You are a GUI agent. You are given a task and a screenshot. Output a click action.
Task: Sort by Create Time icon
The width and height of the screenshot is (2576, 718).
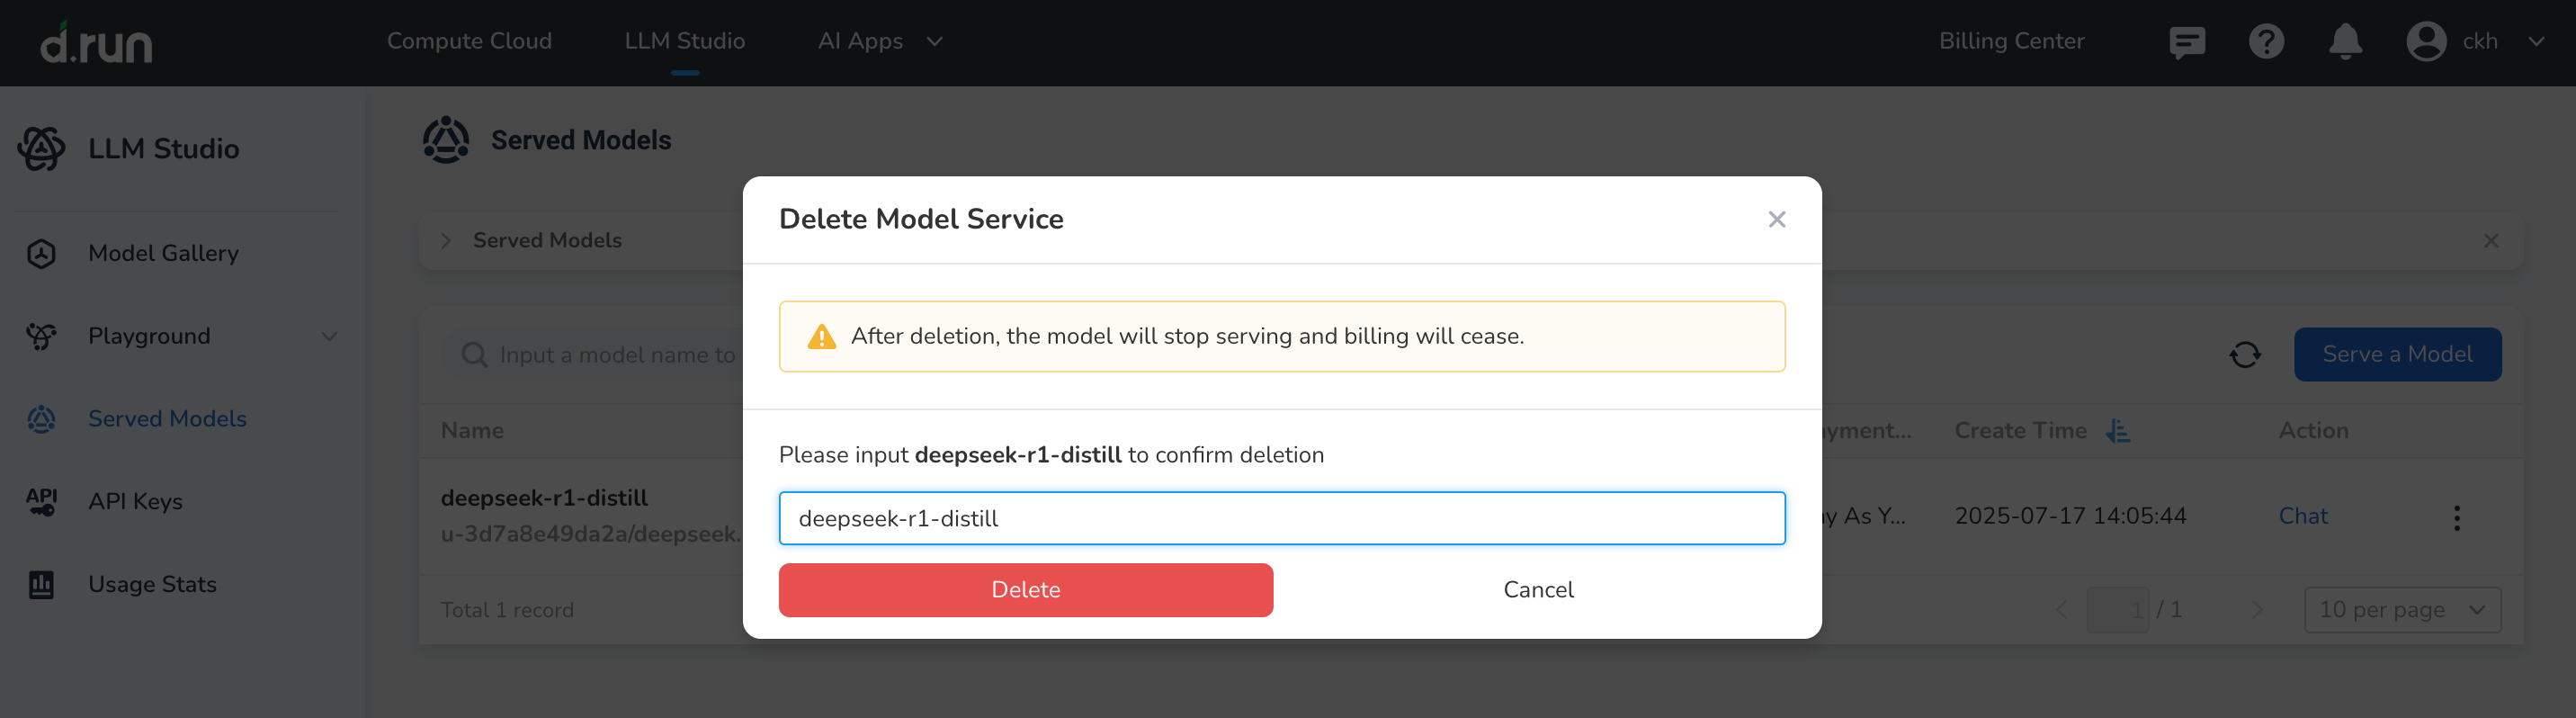click(2117, 431)
